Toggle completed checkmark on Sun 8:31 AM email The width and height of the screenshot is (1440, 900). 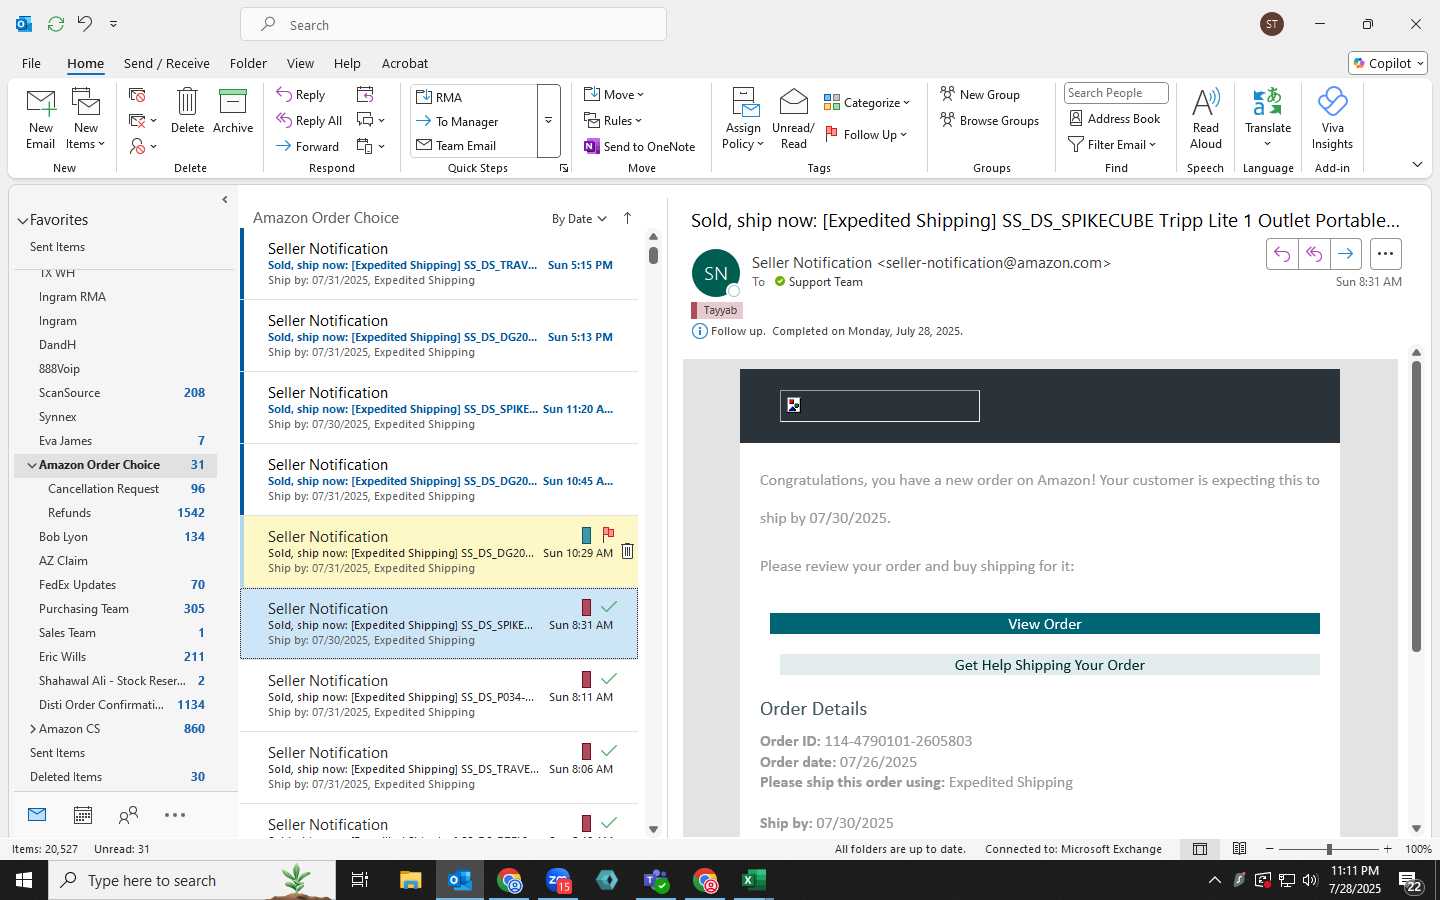tap(609, 606)
